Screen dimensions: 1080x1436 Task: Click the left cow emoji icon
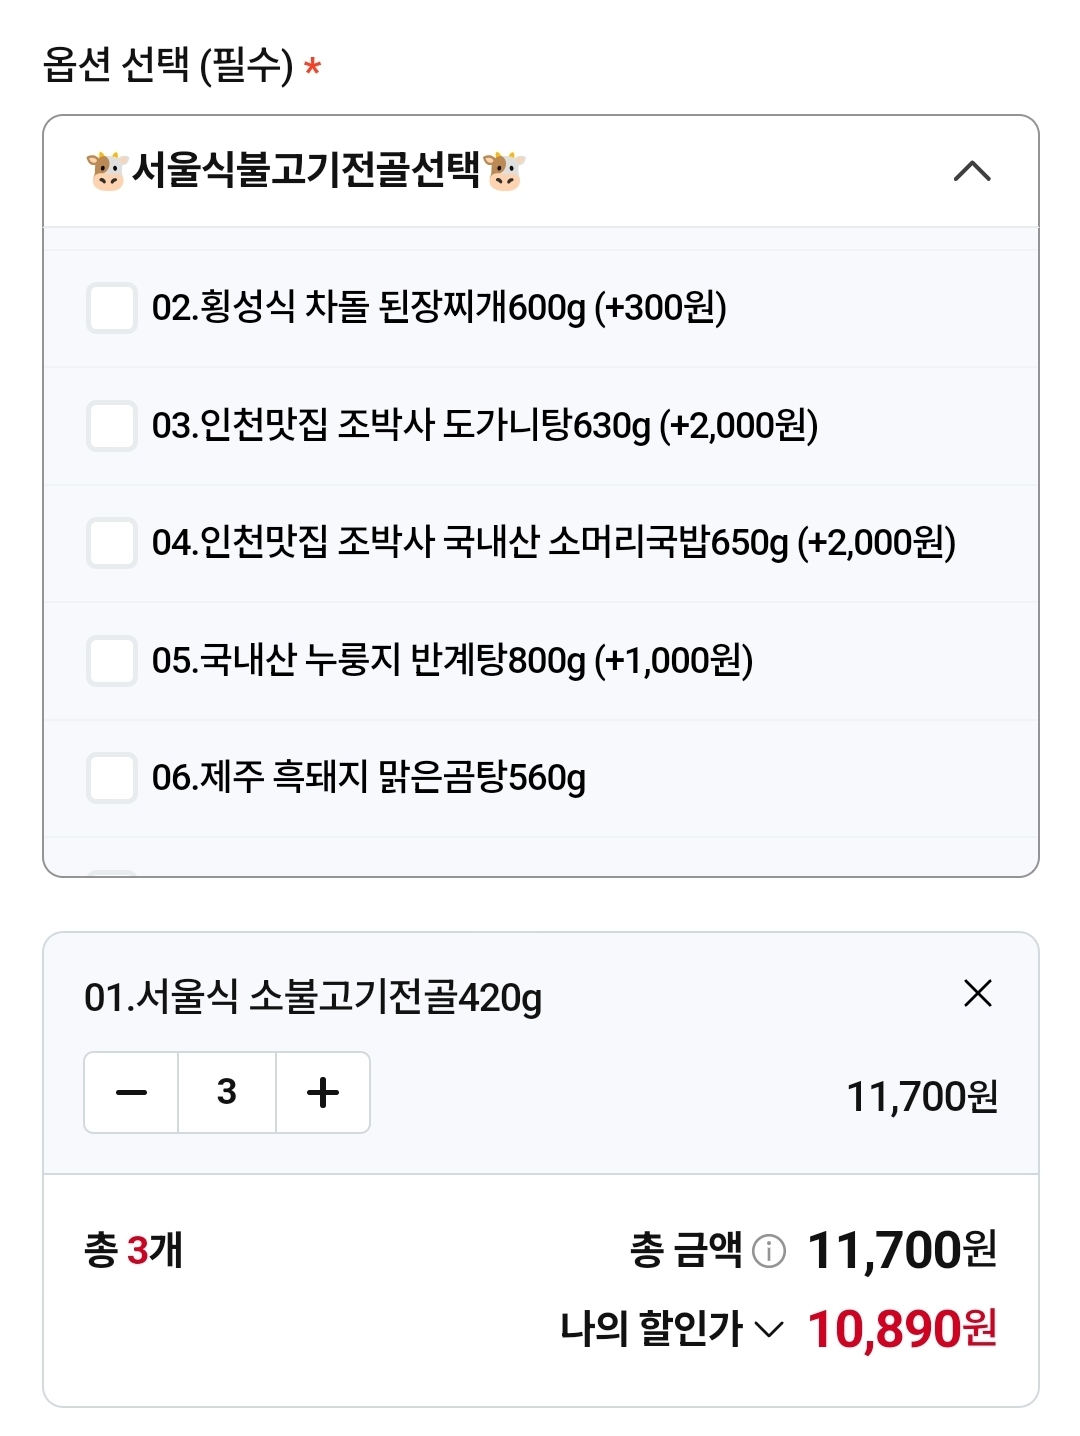click(x=107, y=171)
